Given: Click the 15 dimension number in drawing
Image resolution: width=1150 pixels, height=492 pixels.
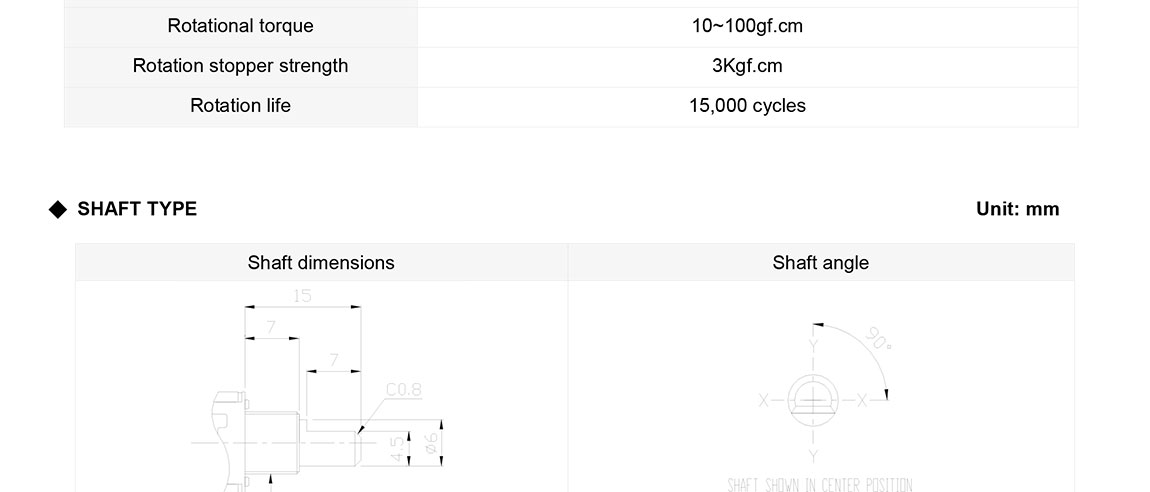Looking at the screenshot, I should [x=302, y=296].
